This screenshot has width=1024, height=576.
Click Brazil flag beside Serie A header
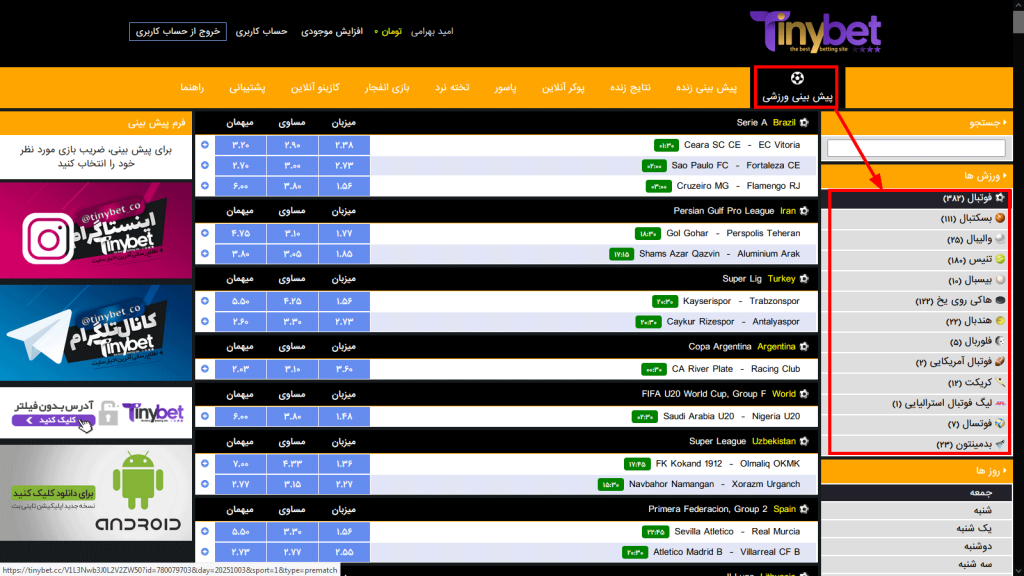806,123
